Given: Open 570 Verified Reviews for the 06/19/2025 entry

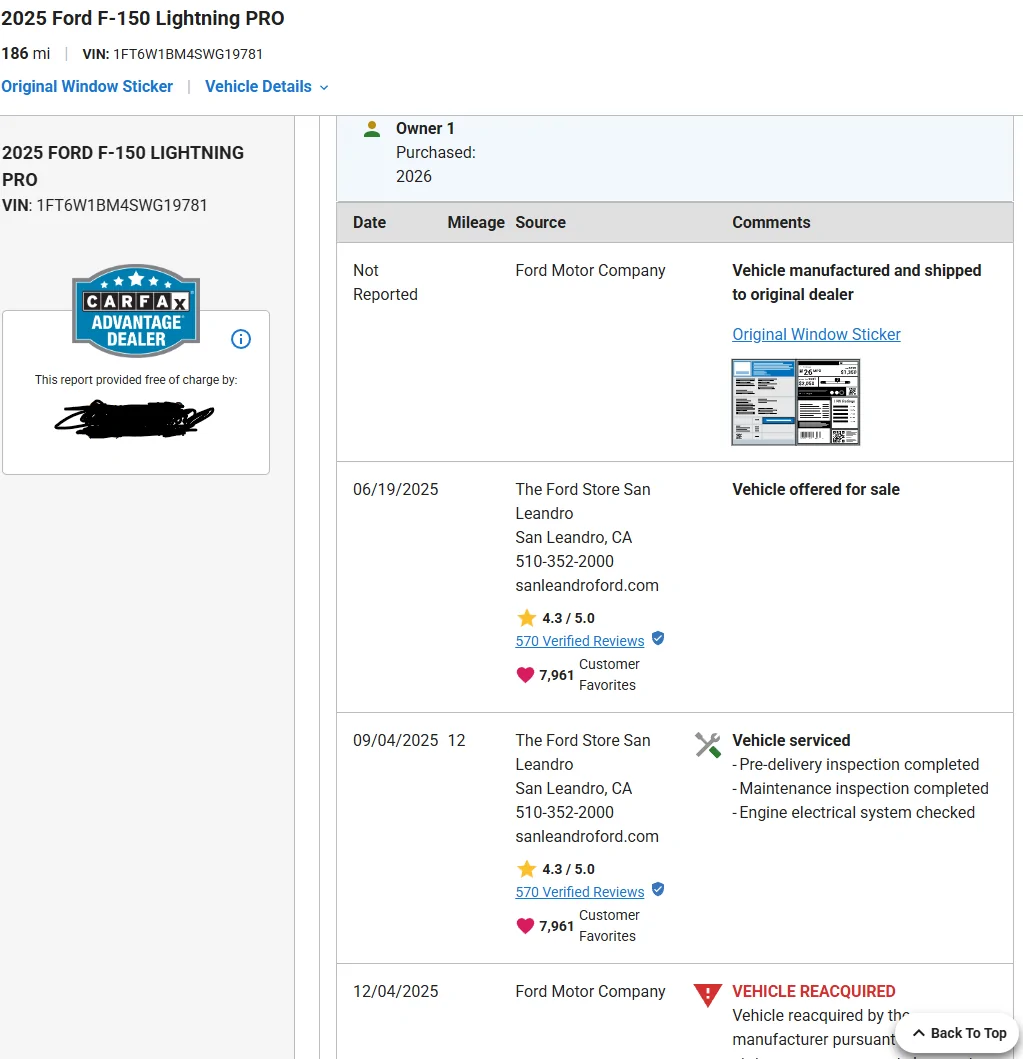Looking at the screenshot, I should [579, 641].
